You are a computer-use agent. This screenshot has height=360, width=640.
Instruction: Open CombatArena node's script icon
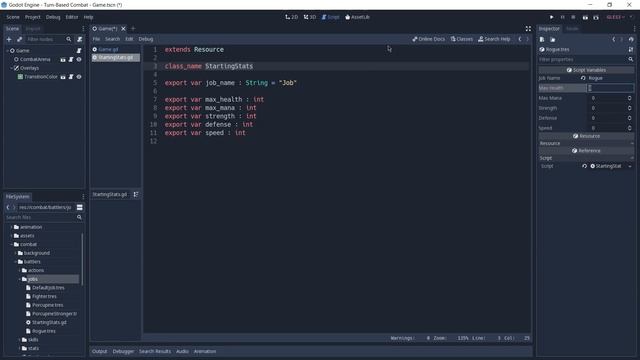[x=71, y=60]
